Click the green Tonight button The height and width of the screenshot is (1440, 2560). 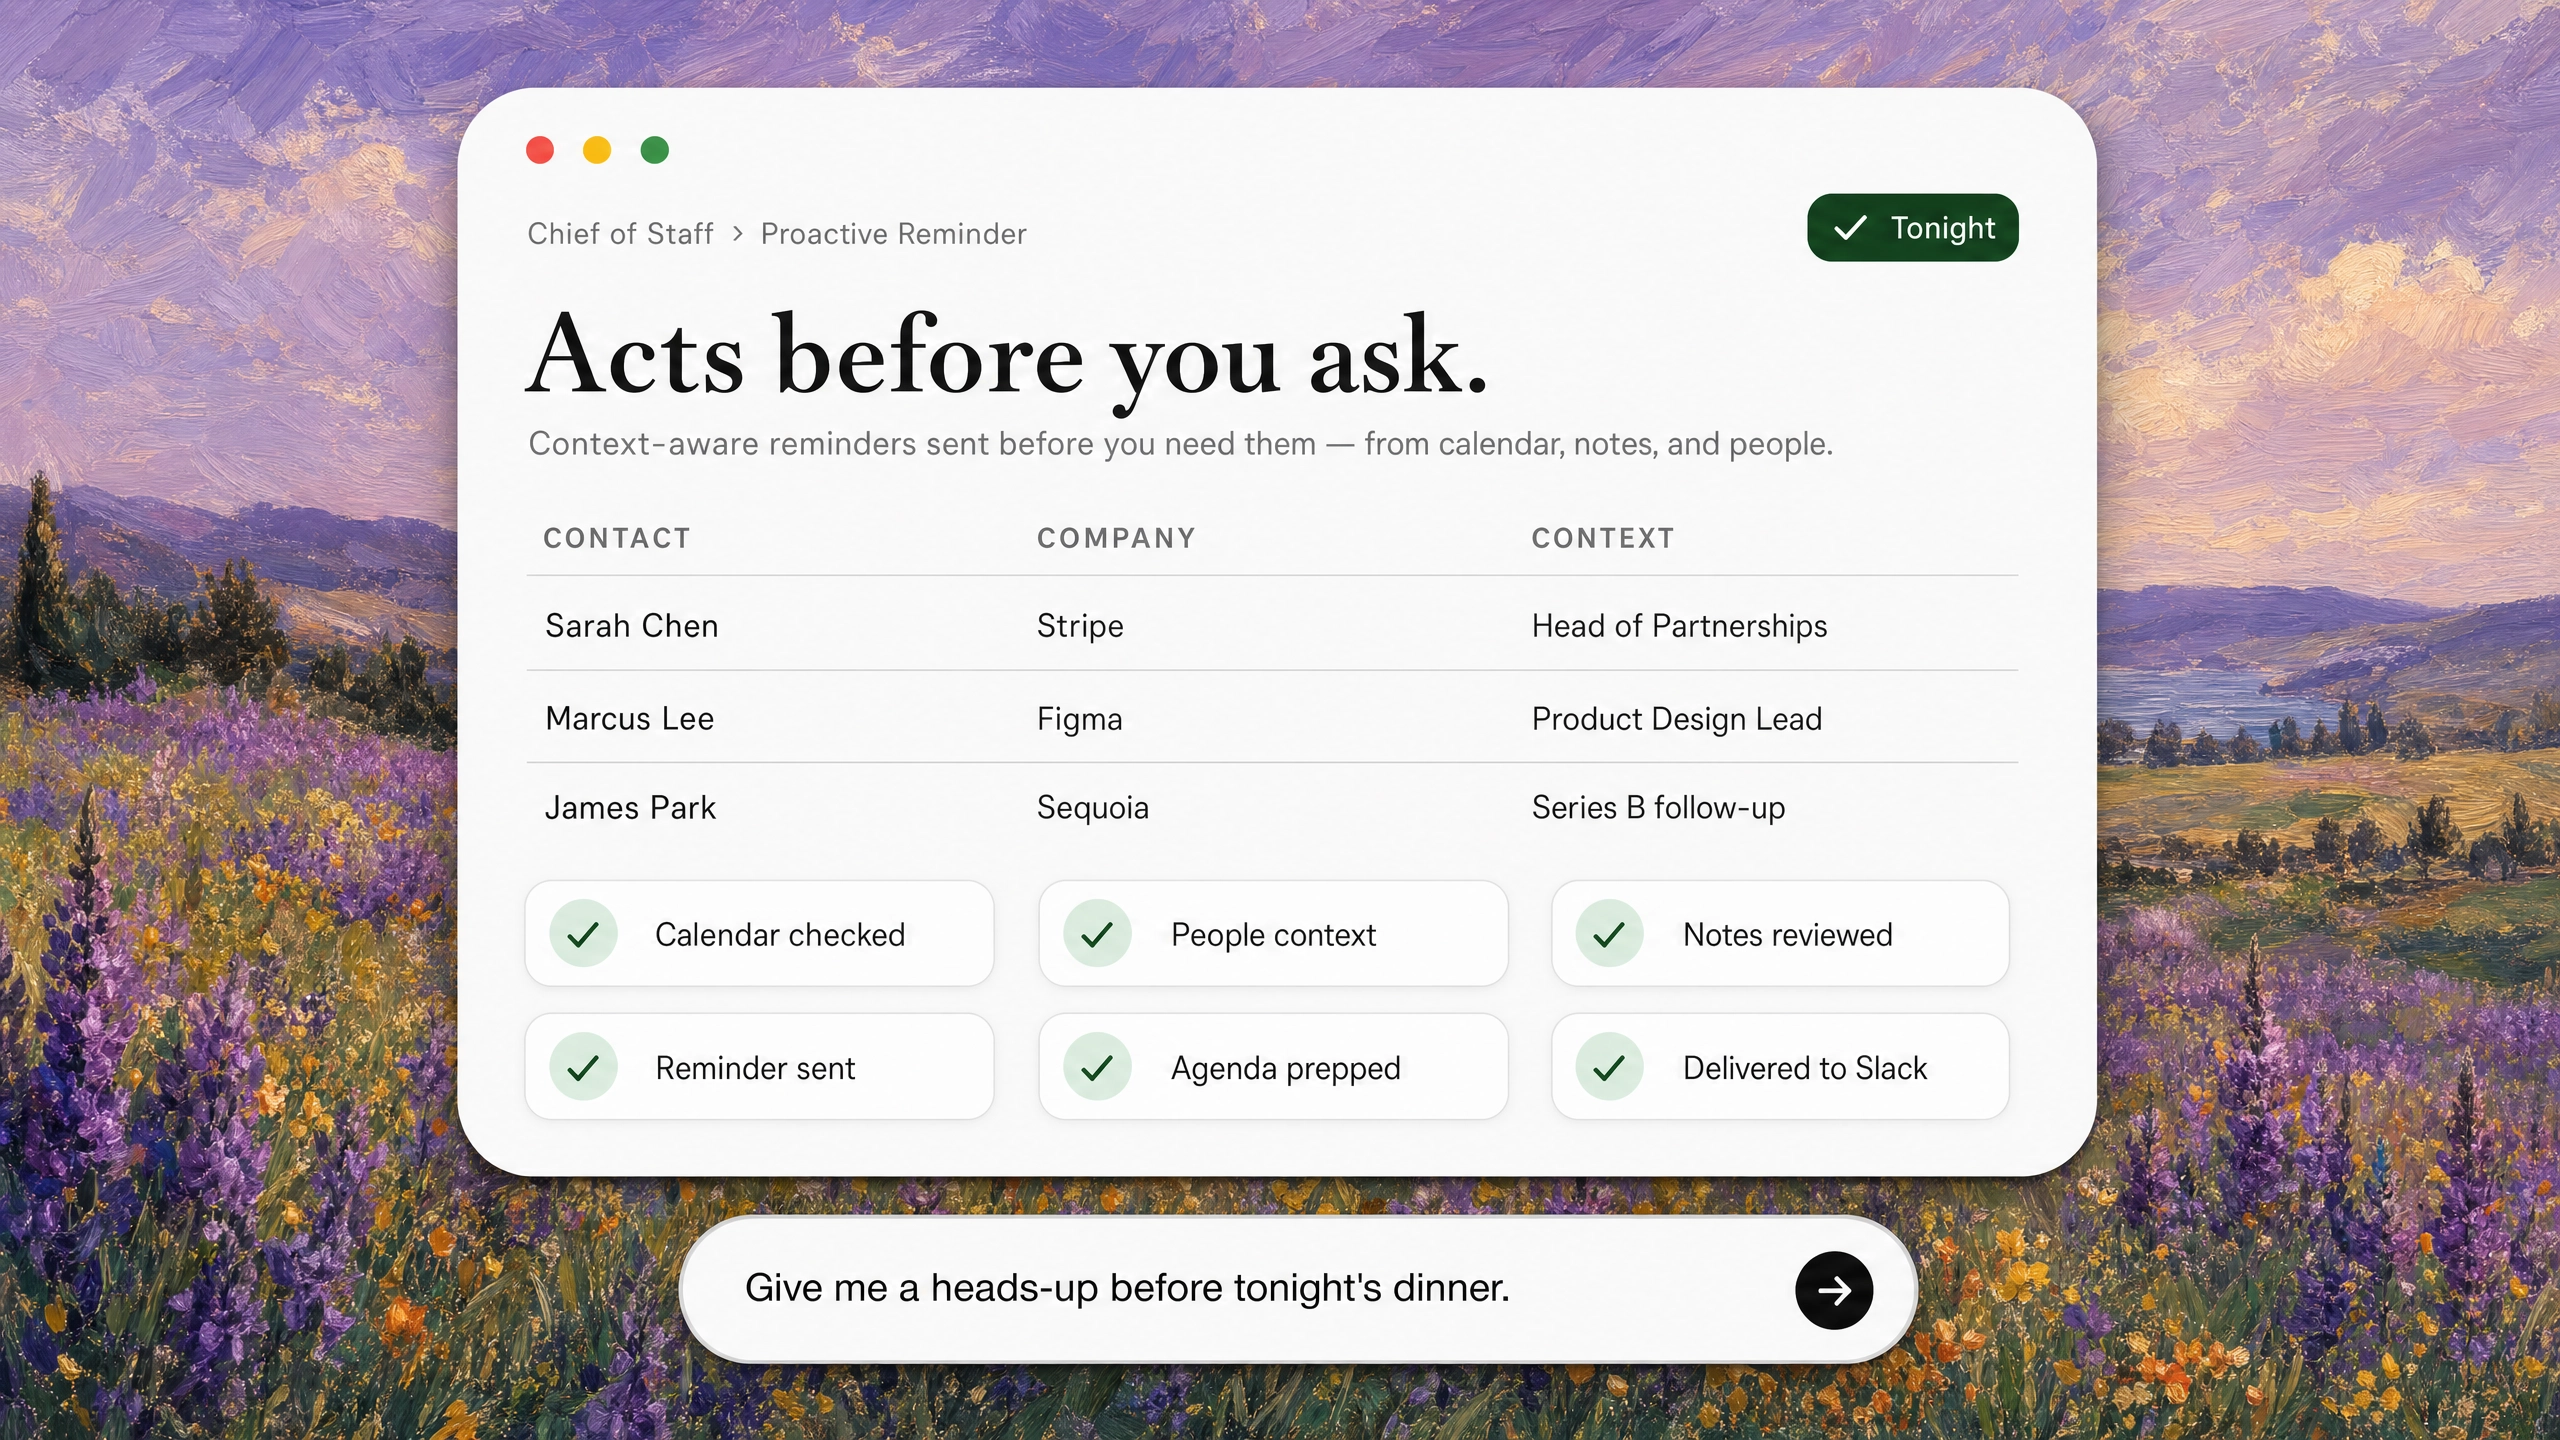pos(1912,228)
